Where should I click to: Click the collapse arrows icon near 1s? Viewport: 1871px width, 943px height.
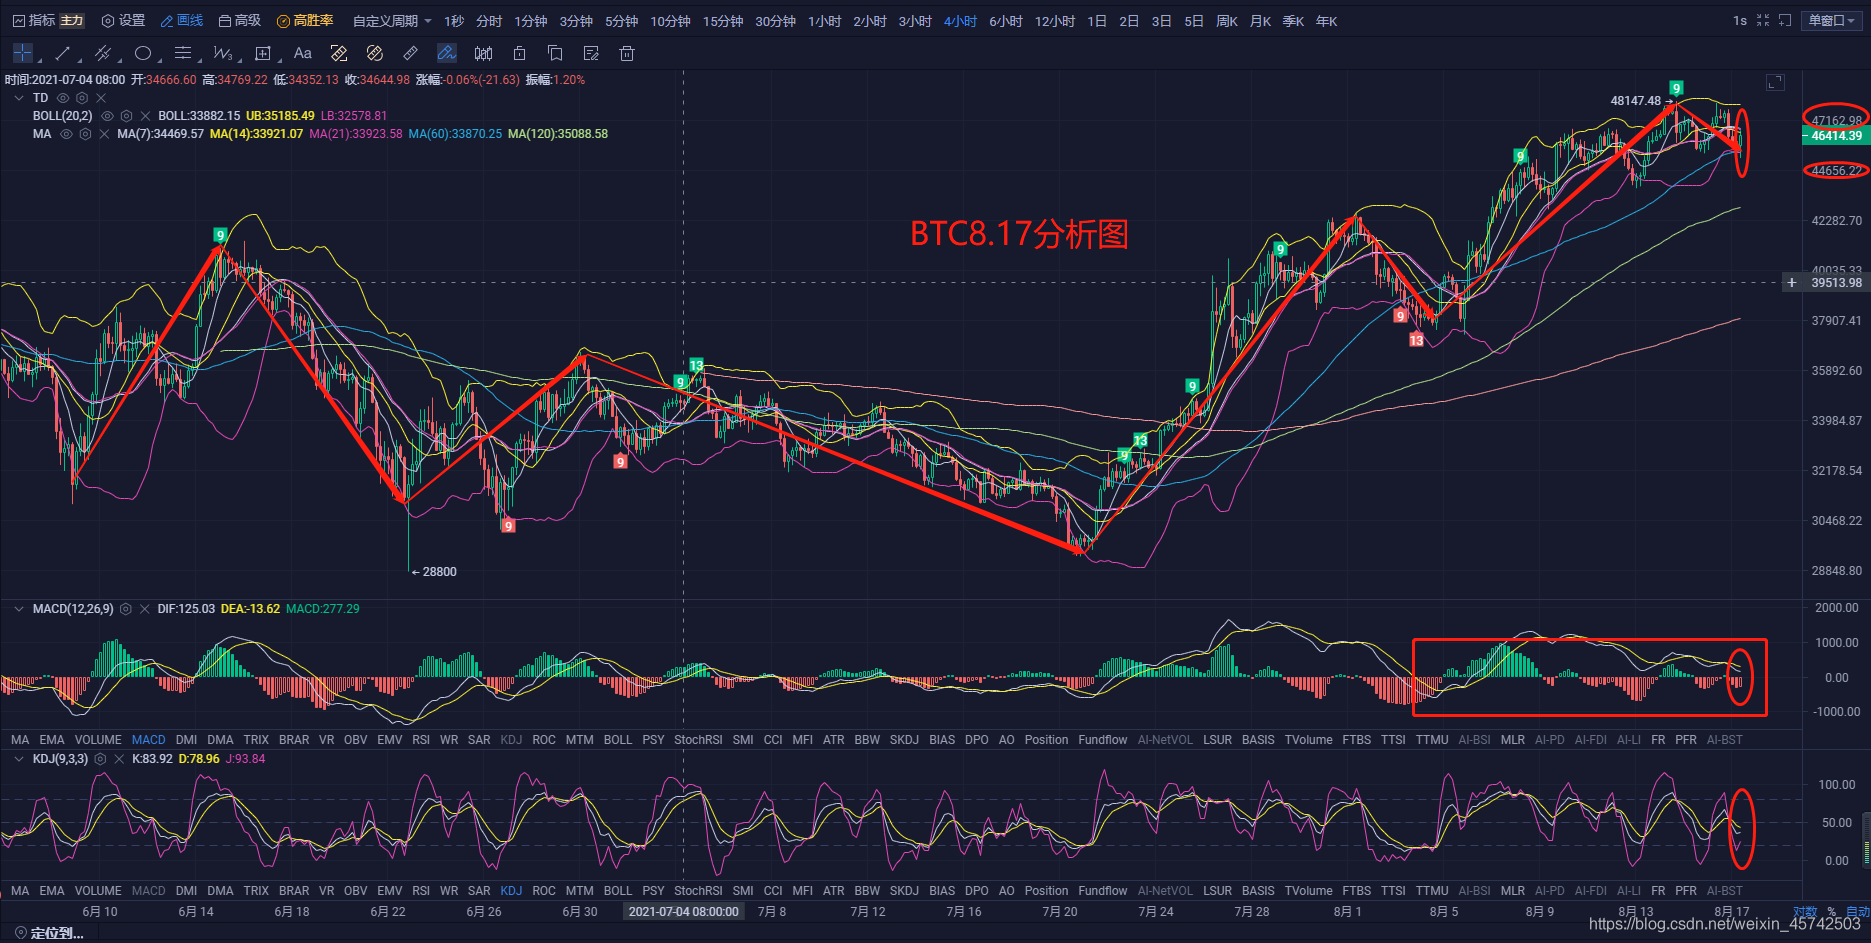[1763, 20]
